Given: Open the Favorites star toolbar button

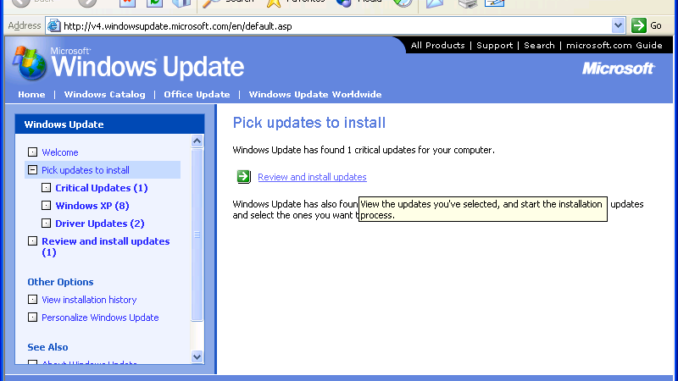Looking at the screenshot, I should pyautogui.click(x=295, y=3).
